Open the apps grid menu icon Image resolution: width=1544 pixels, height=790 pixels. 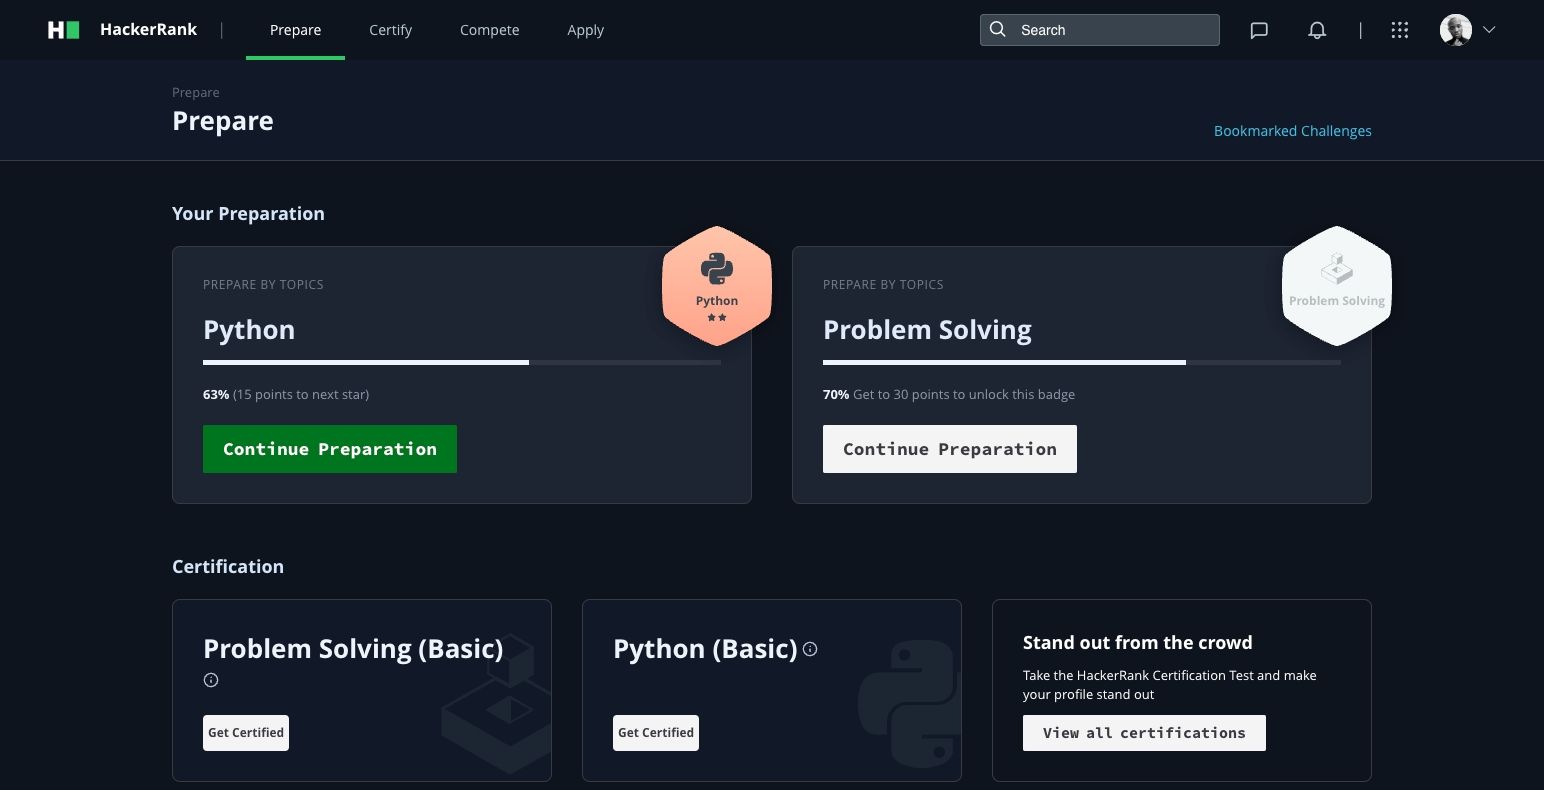[x=1399, y=30]
